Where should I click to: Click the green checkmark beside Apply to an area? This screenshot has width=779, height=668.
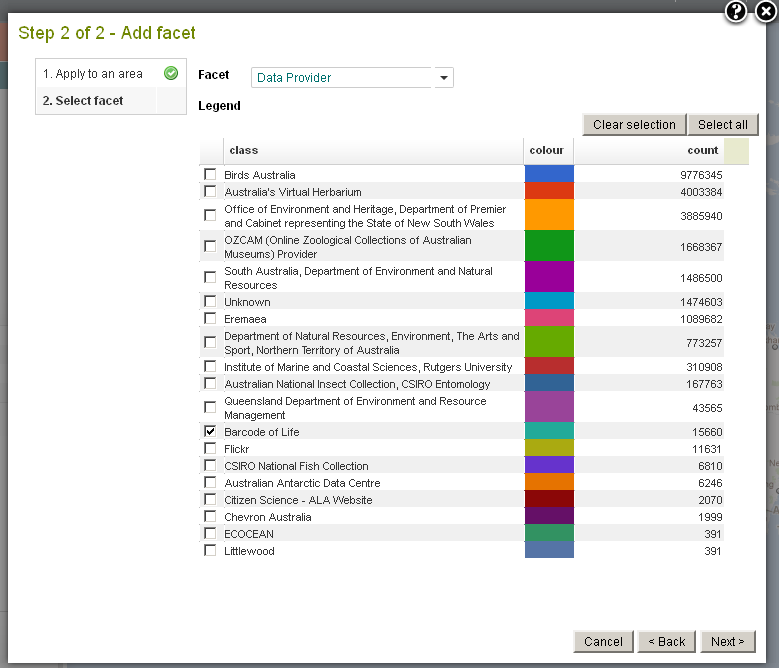171,73
